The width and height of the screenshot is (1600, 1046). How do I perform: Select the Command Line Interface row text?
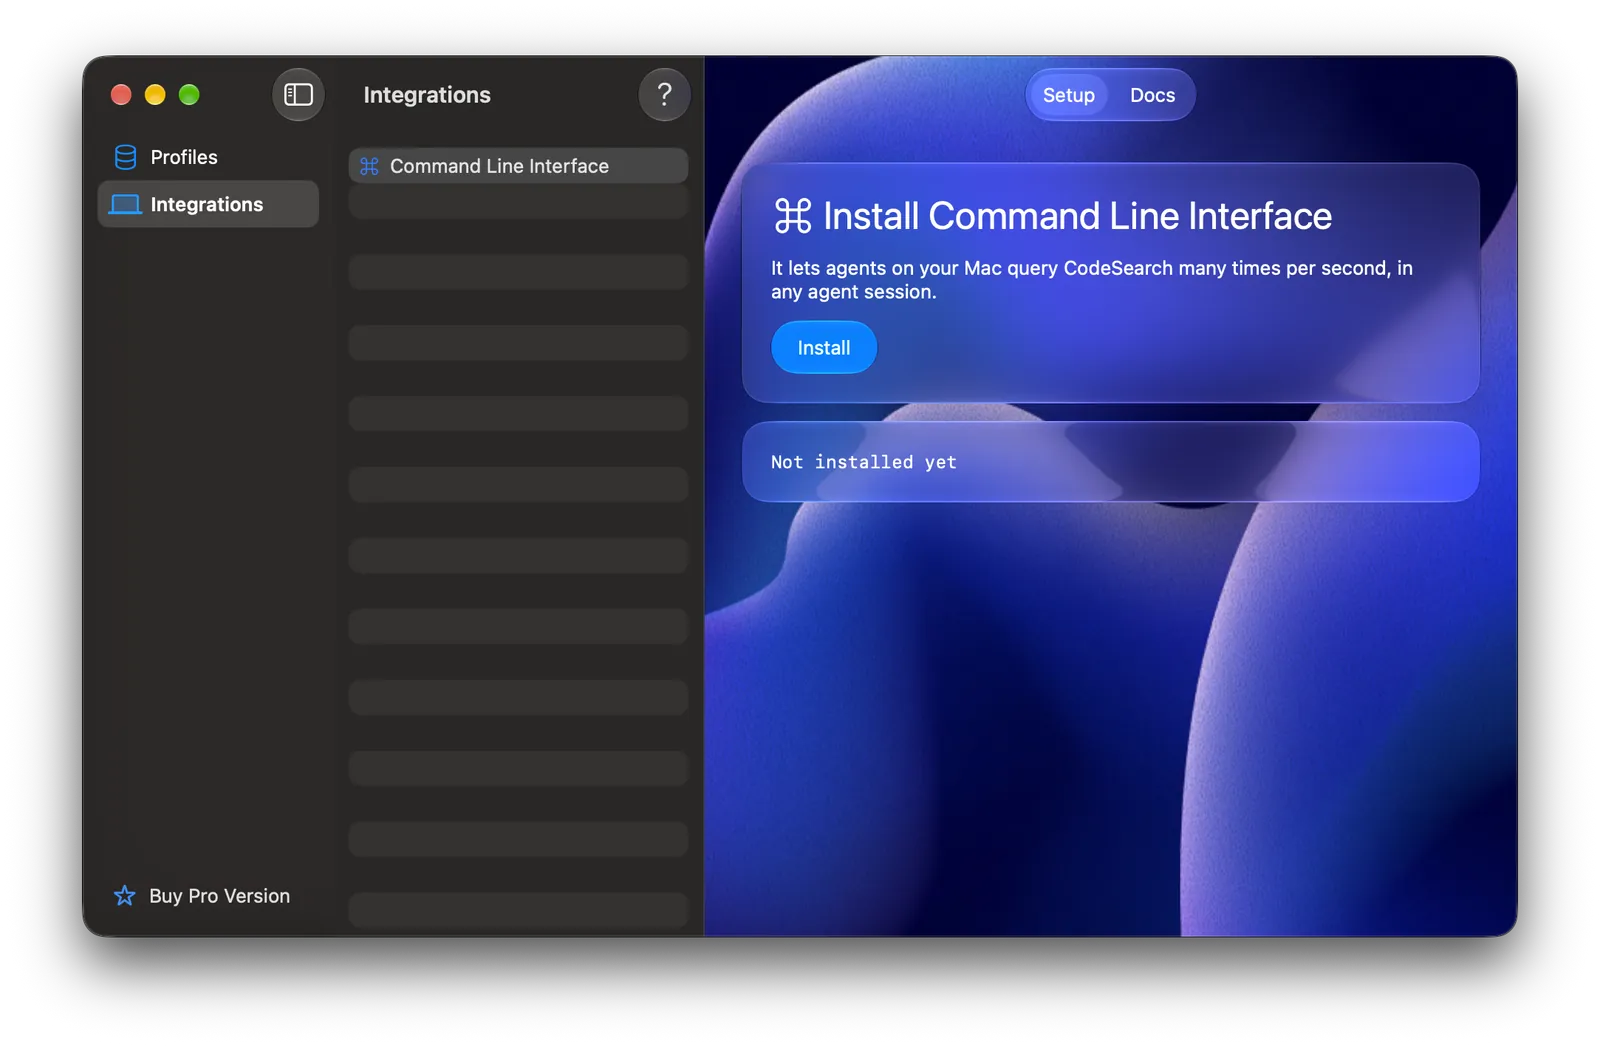click(499, 166)
